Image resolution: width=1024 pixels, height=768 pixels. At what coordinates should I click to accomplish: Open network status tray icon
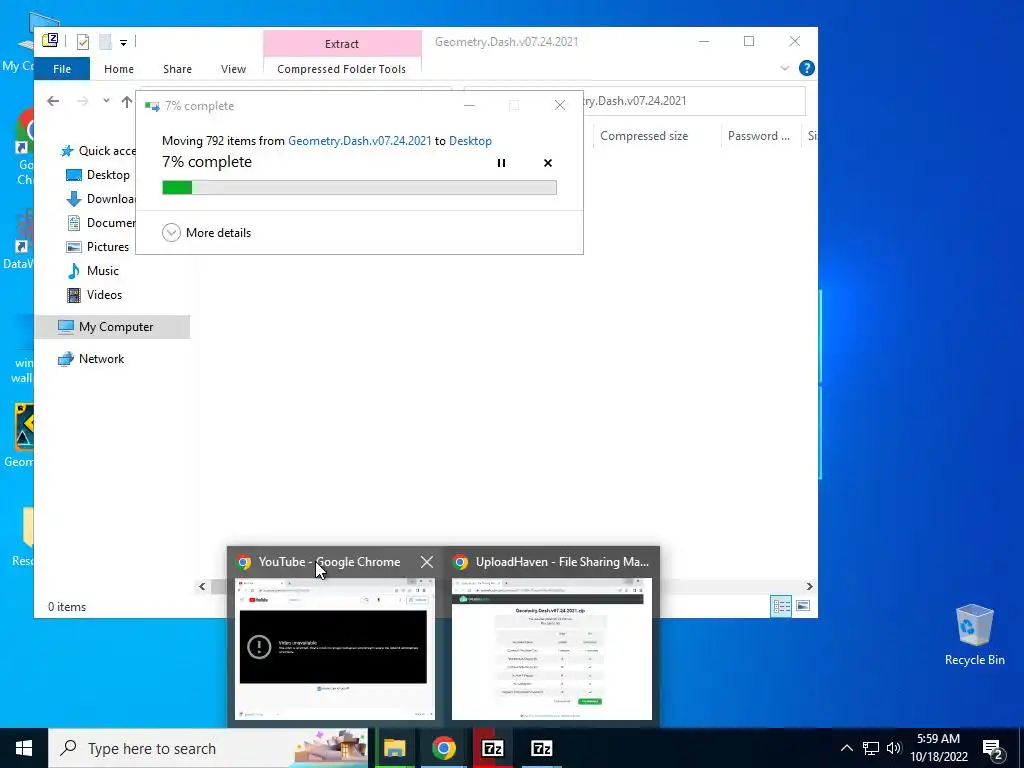click(x=871, y=748)
